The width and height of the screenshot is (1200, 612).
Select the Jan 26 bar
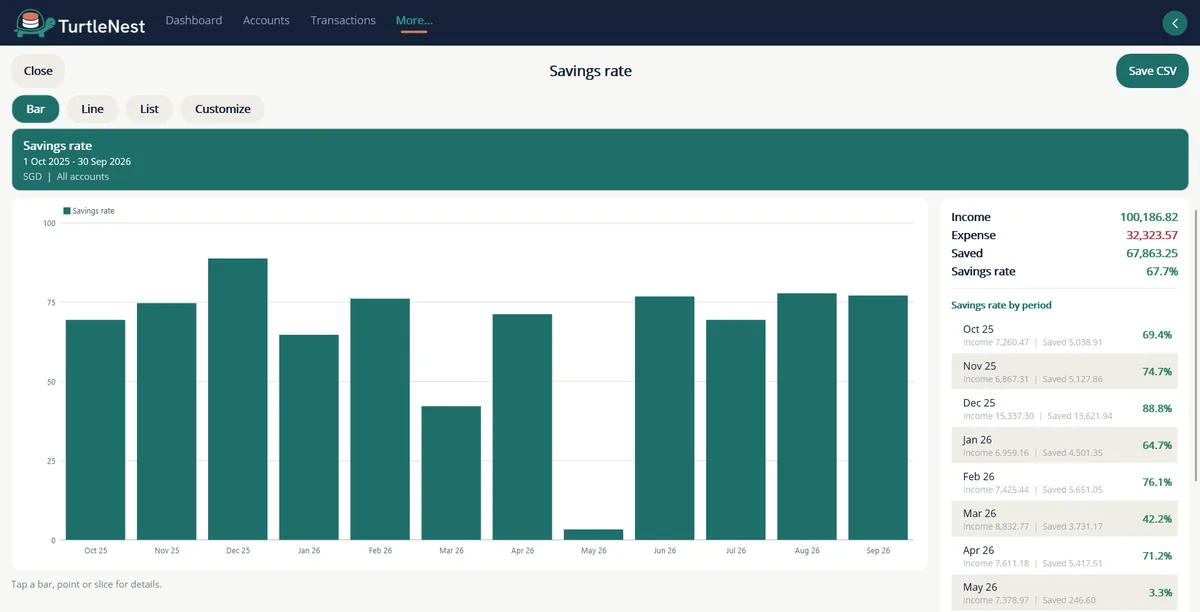(309, 437)
